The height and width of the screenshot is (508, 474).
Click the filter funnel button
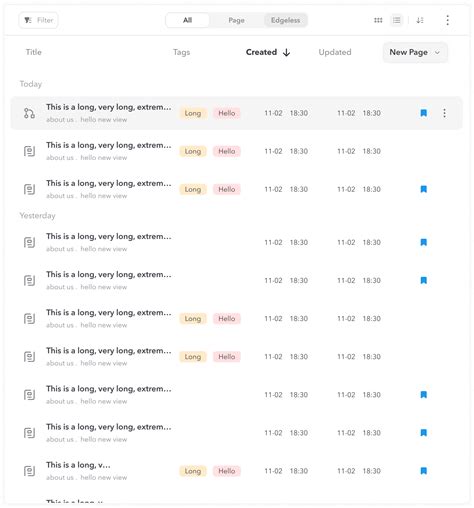click(x=38, y=20)
